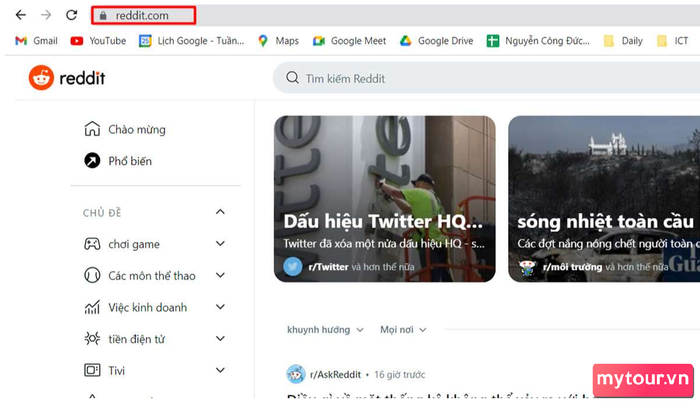Click the tiền điện tử icon
The width and height of the screenshot is (700, 405).
(x=92, y=338)
